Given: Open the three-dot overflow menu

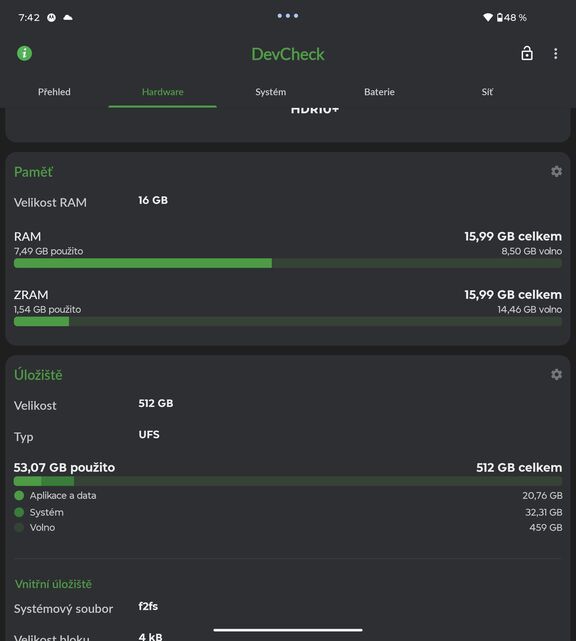Looking at the screenshot, I should coord(556,54).
